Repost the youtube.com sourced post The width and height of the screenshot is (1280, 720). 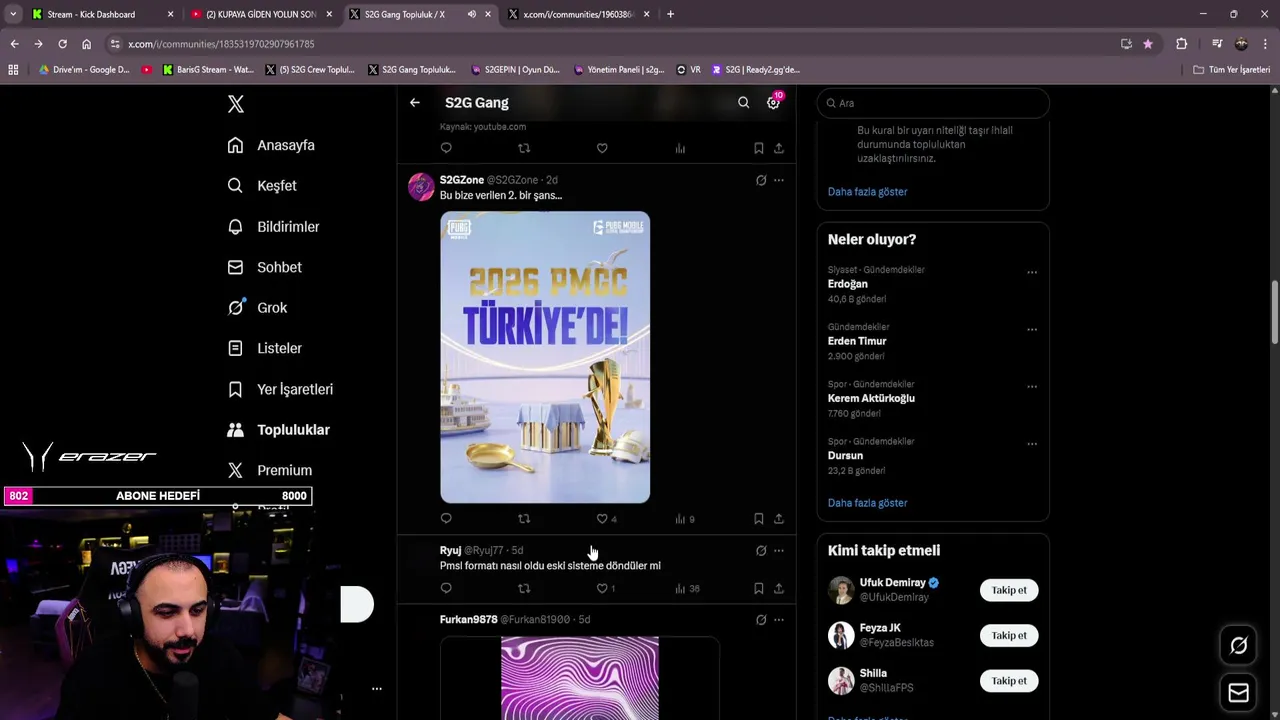pos(524,148)
